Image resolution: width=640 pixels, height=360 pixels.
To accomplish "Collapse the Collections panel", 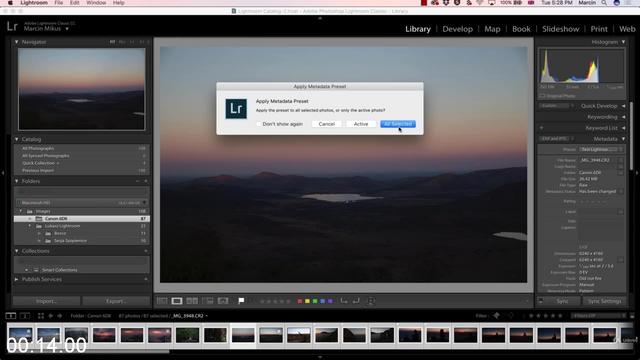I will pos(16,251).
